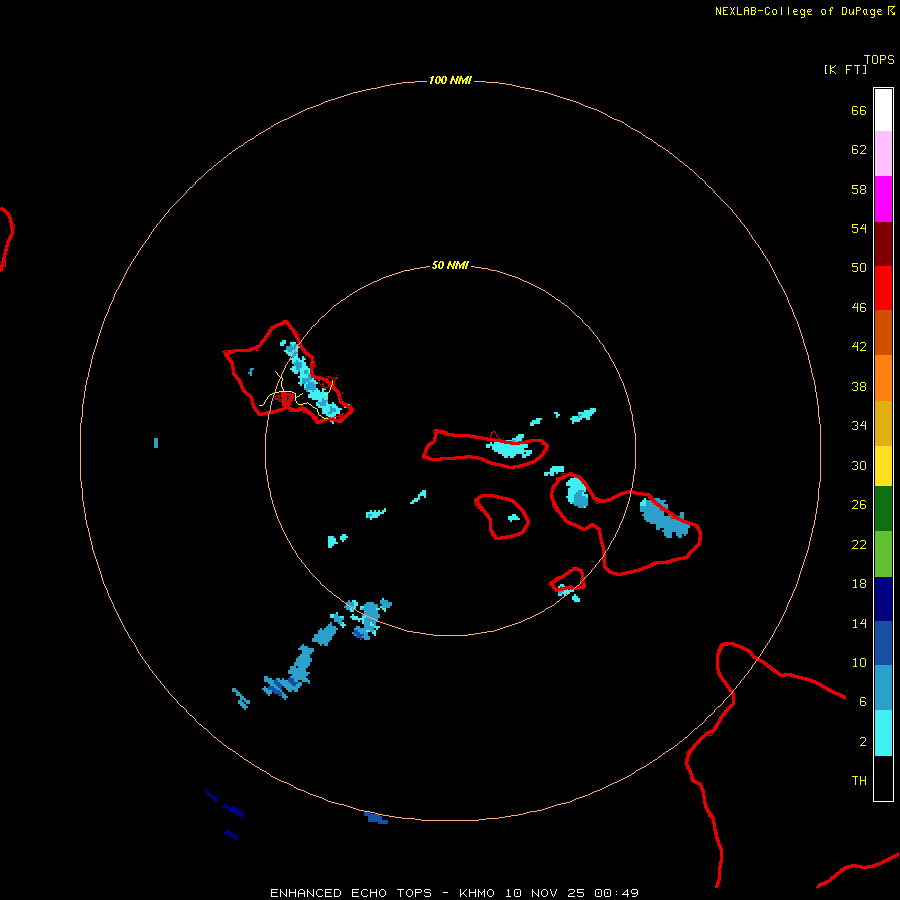Click the NEXLAB-College of DuPage text
Screen dimensions: 900x900
(x=798, y=11)
